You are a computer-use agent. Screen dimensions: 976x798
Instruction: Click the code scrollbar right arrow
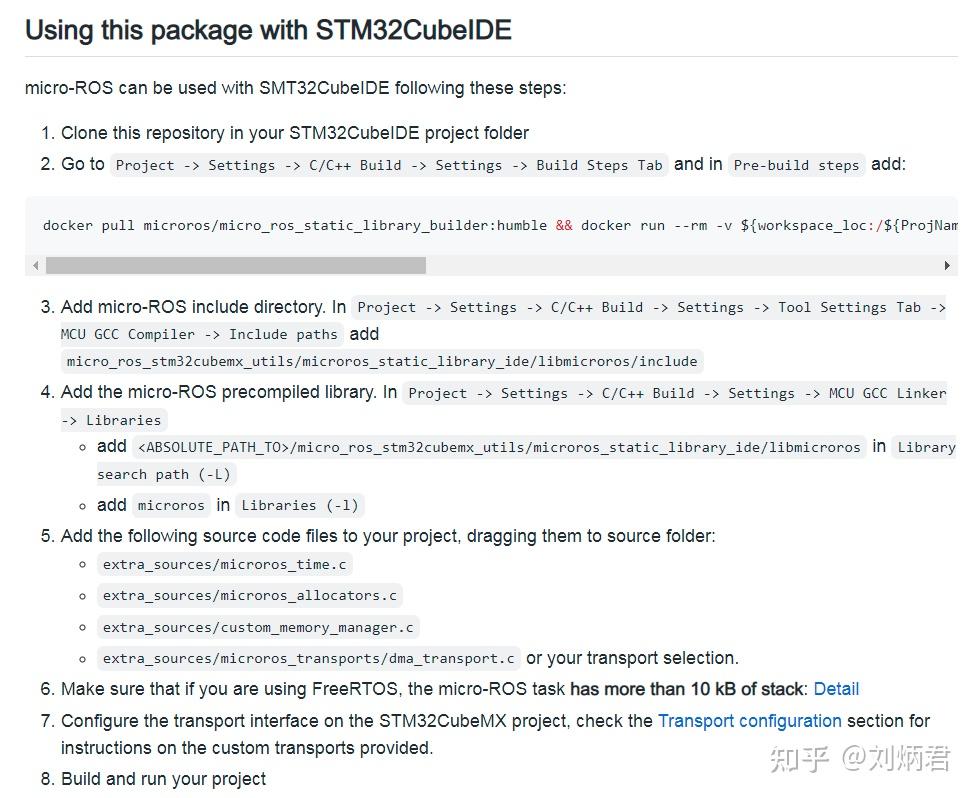point(947,266)
